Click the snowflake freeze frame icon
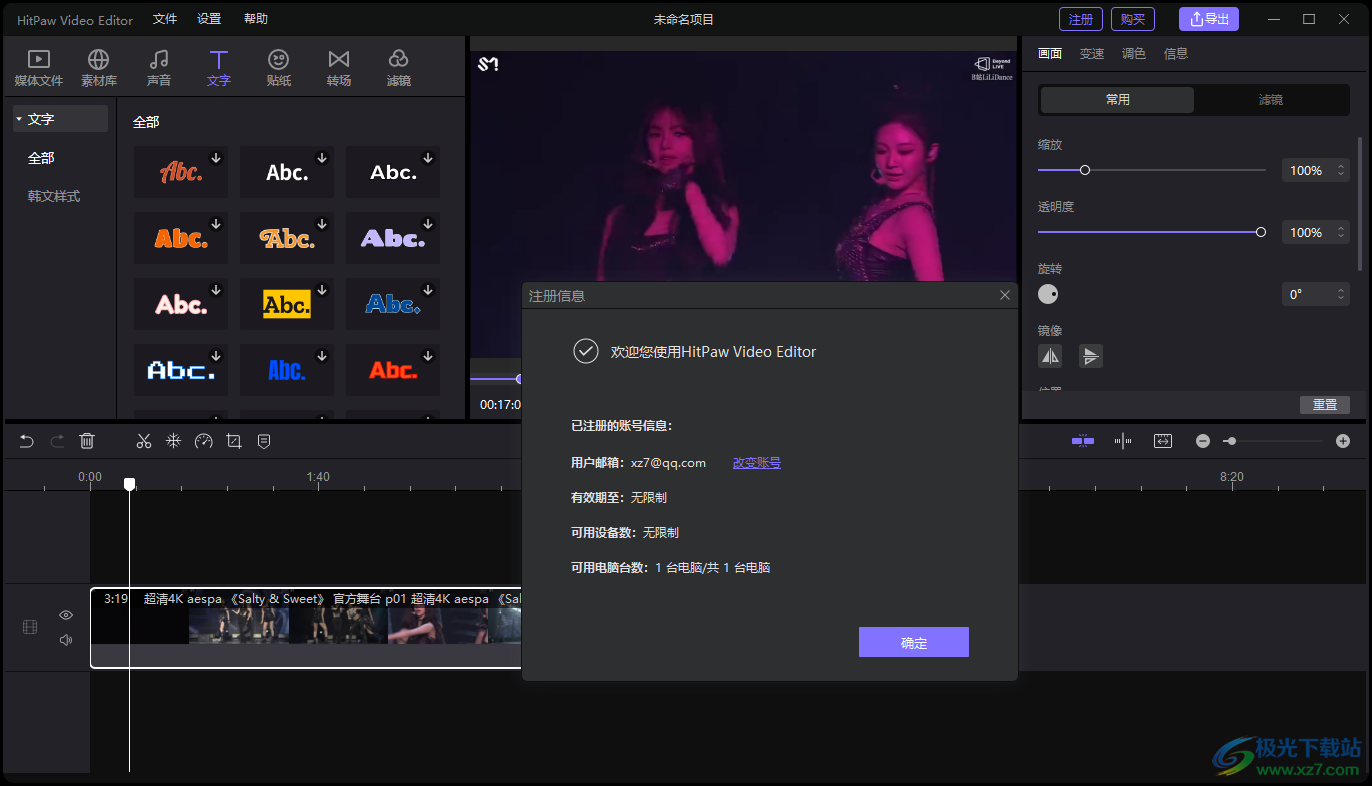The image size is (1372, 786). [174, 441]
